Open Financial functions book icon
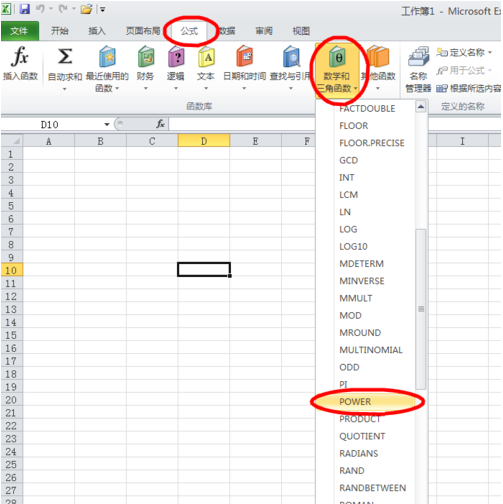 (146, 57)
